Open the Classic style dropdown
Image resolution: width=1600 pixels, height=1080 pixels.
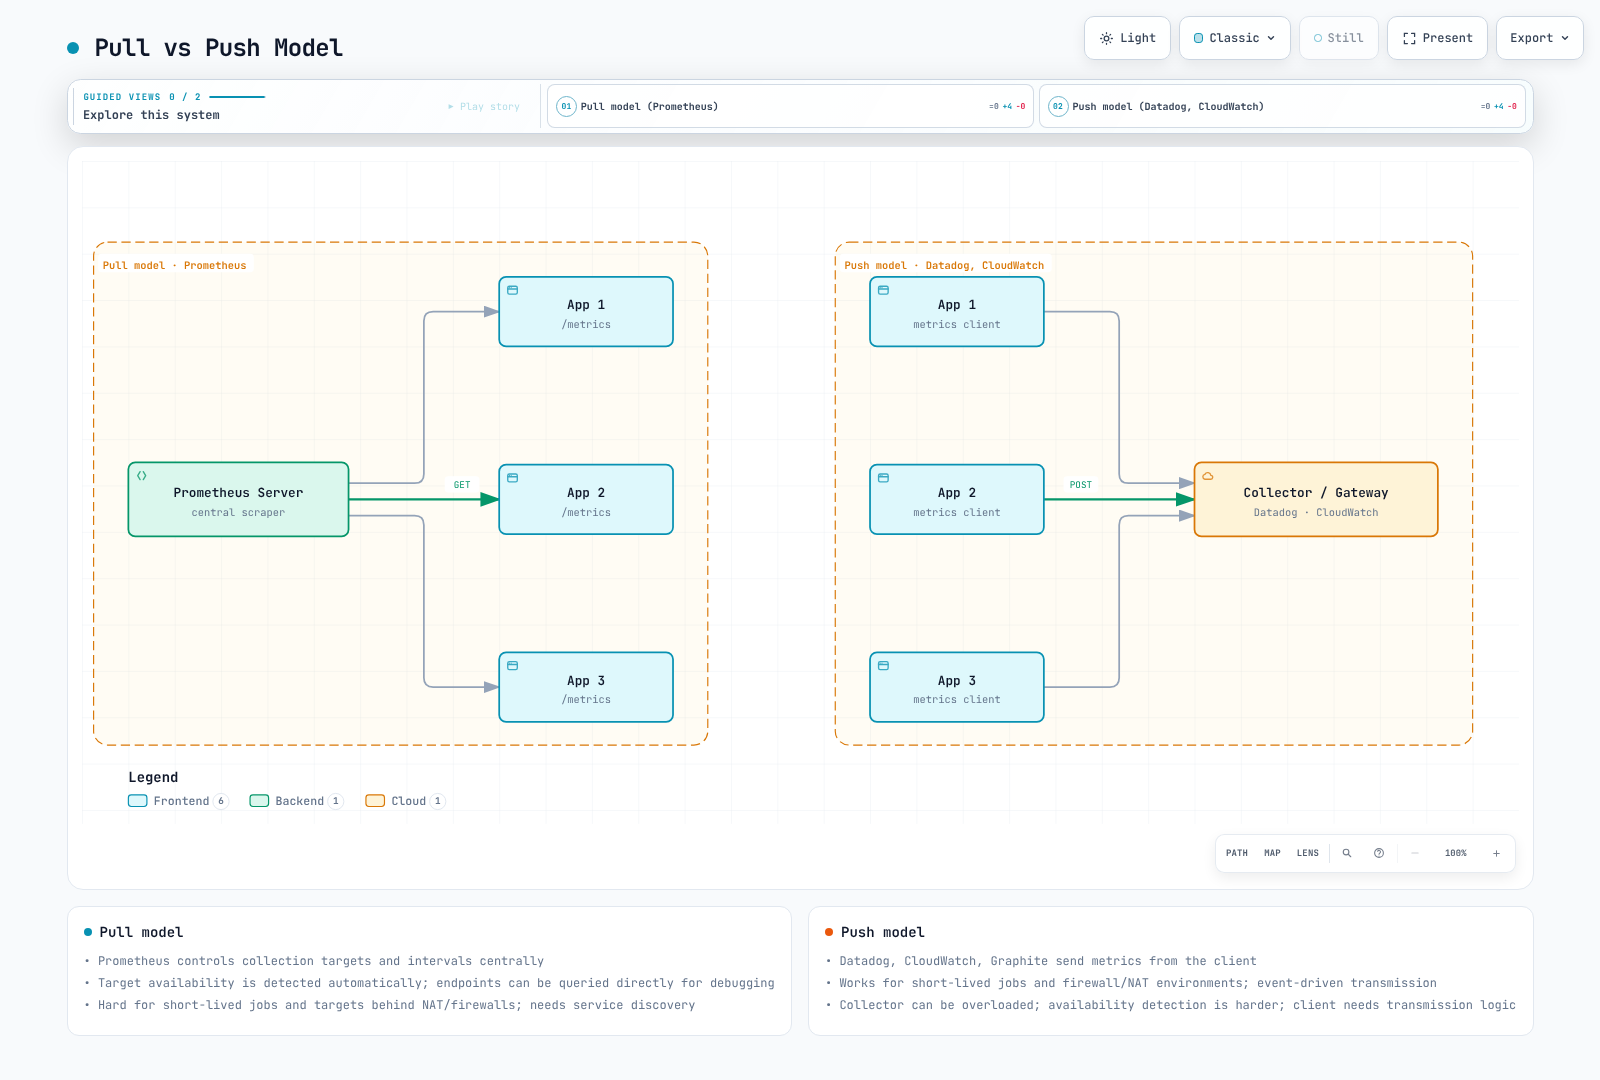(1234, 38)
